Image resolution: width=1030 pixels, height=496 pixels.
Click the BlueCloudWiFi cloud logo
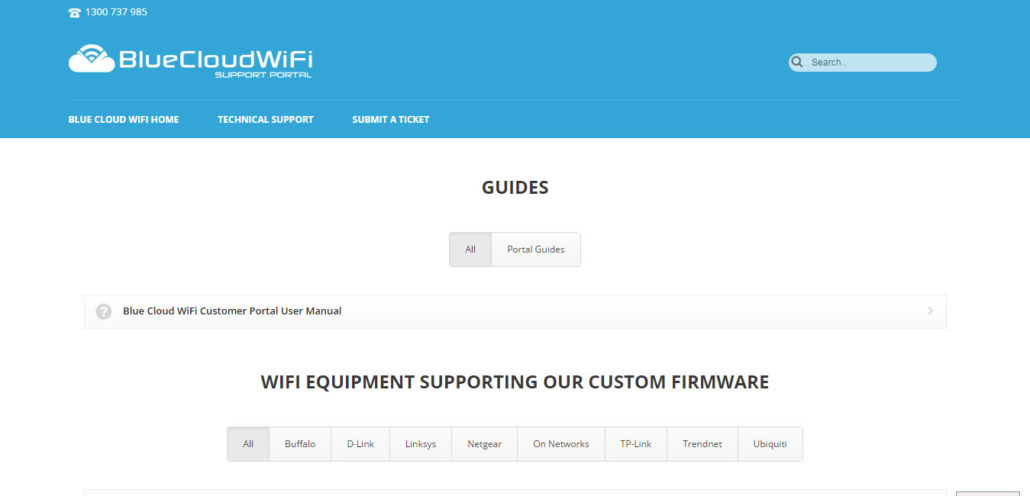point(190,60)
